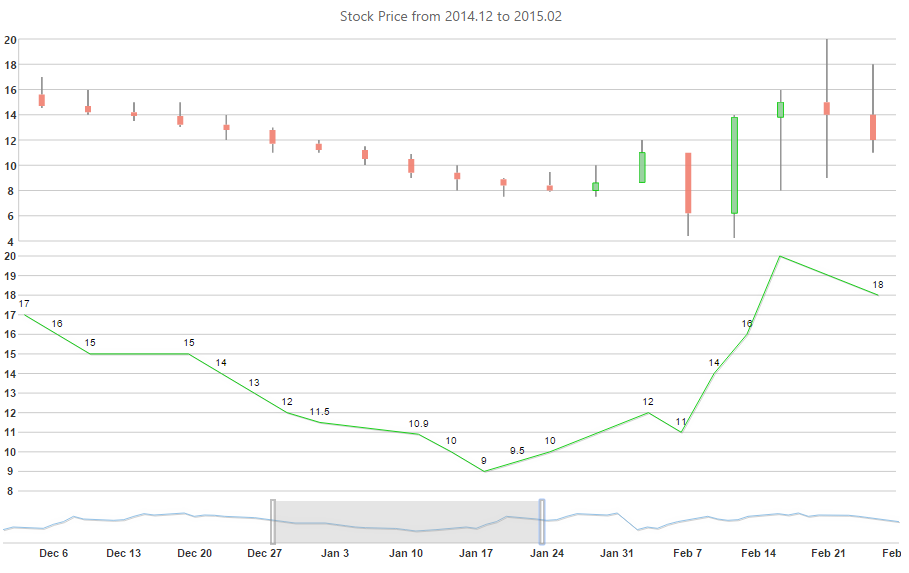The image size is (909, 573).
Task: Click the 'Jan 17' date axis label
Action: click(x=476, y=553)
